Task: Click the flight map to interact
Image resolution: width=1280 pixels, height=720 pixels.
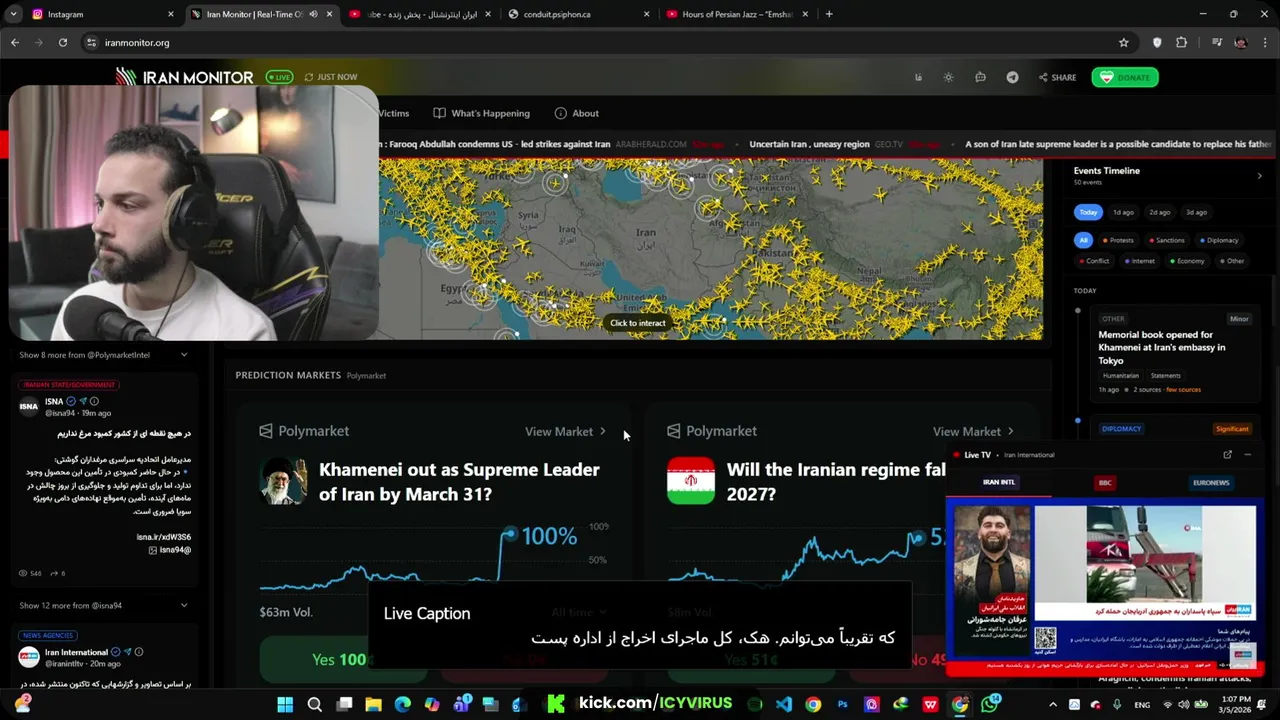Action: 637,323
